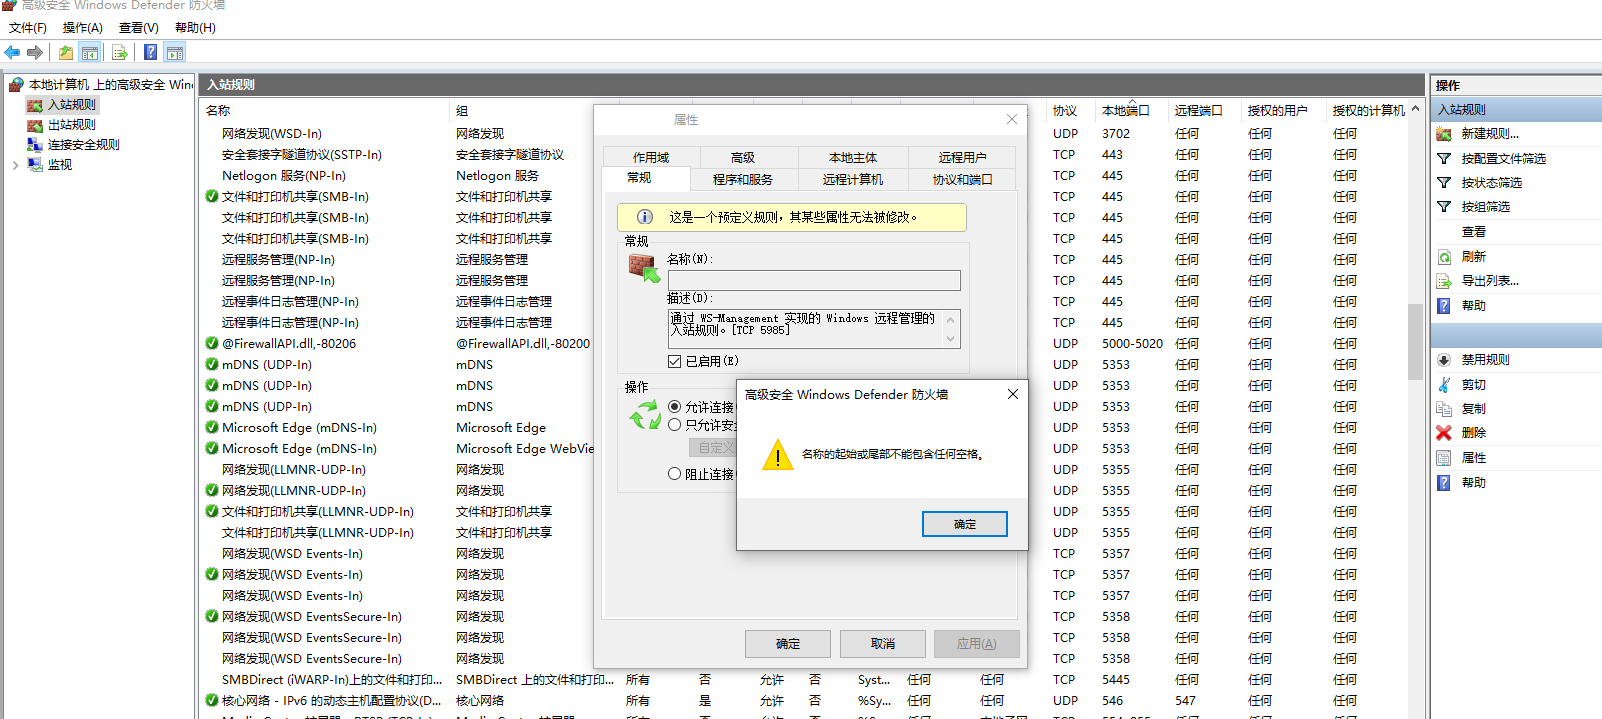Select the 只允许安全连接 radio button
Viewport: 1602px width, 719px height.
(675, 425)
